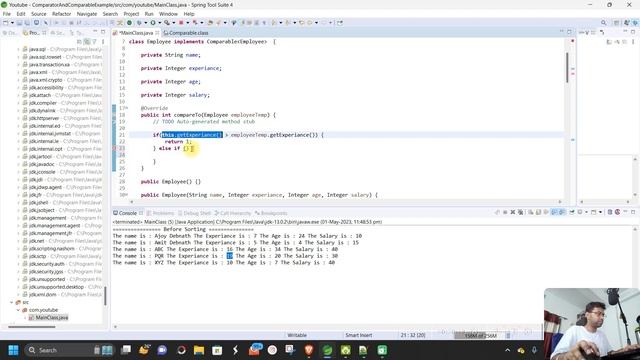Viewport: 640px width, 360px height.
Task: Open the Navigate menu
Action: pyautogui.click(x=87, y=13)
